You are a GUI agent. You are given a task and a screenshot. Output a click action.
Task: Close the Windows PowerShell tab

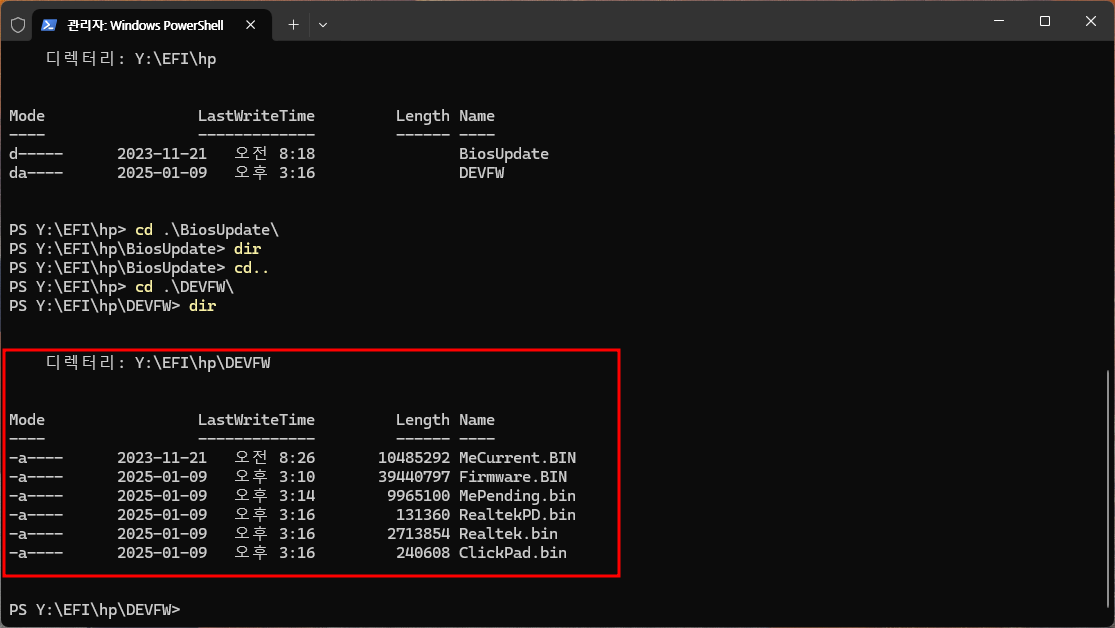click(x=250, y=25)
